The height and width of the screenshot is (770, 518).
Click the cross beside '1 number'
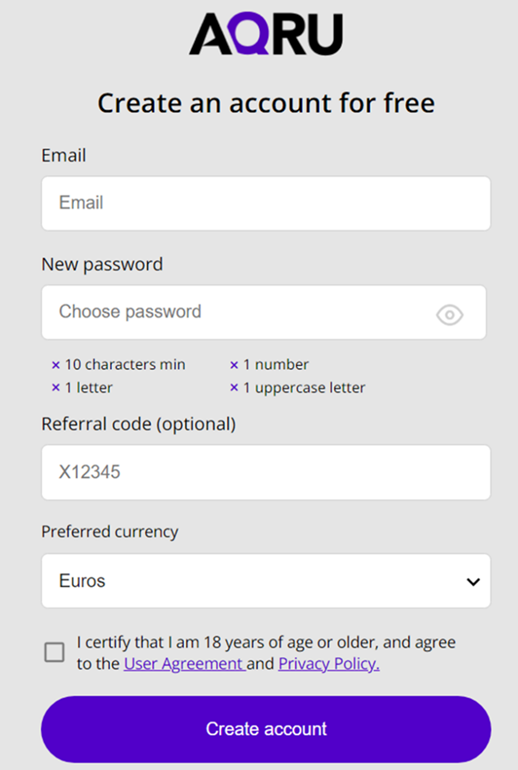pos(234,365)
